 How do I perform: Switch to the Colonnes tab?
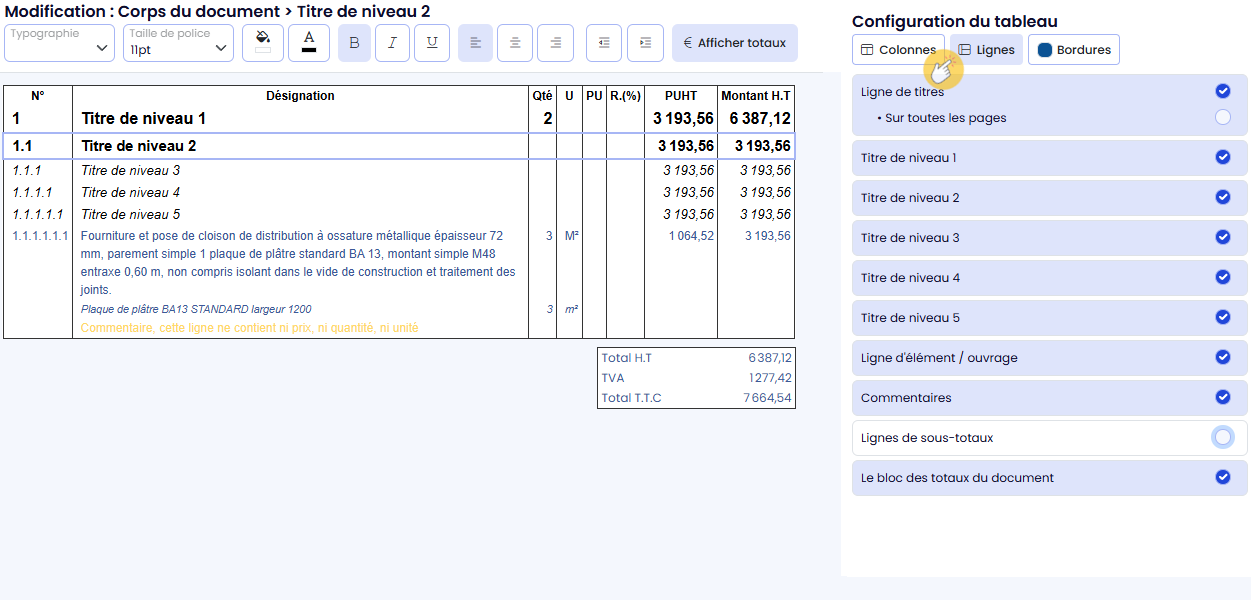tap(898, 50)
